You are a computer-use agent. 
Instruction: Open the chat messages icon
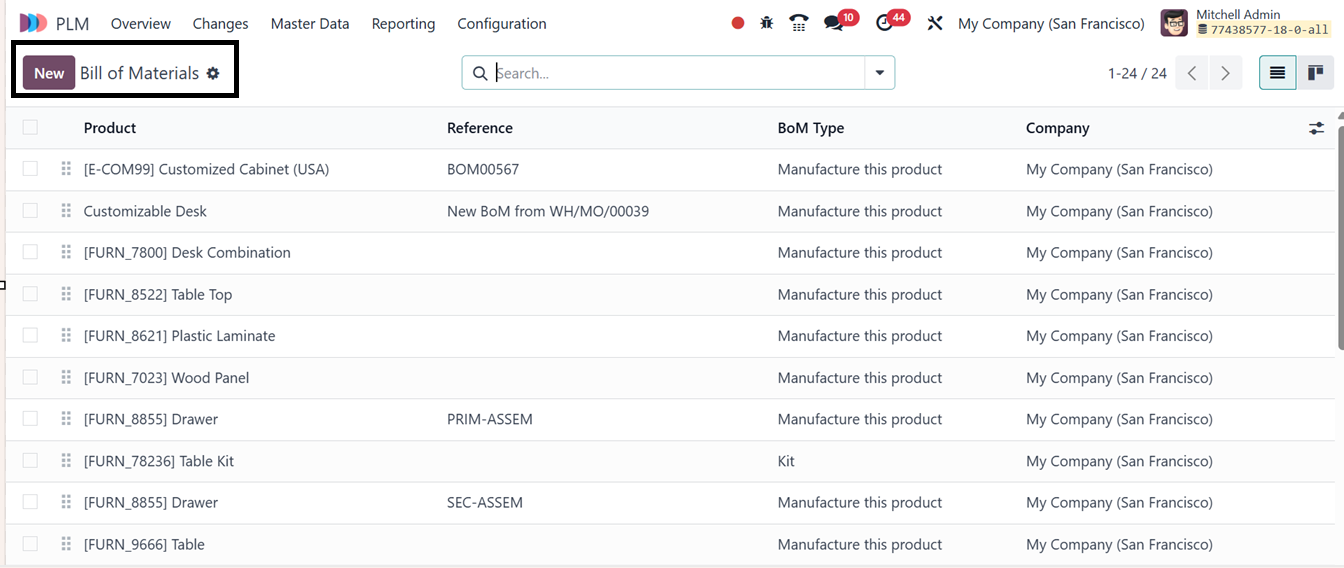[x=834, y=23]
